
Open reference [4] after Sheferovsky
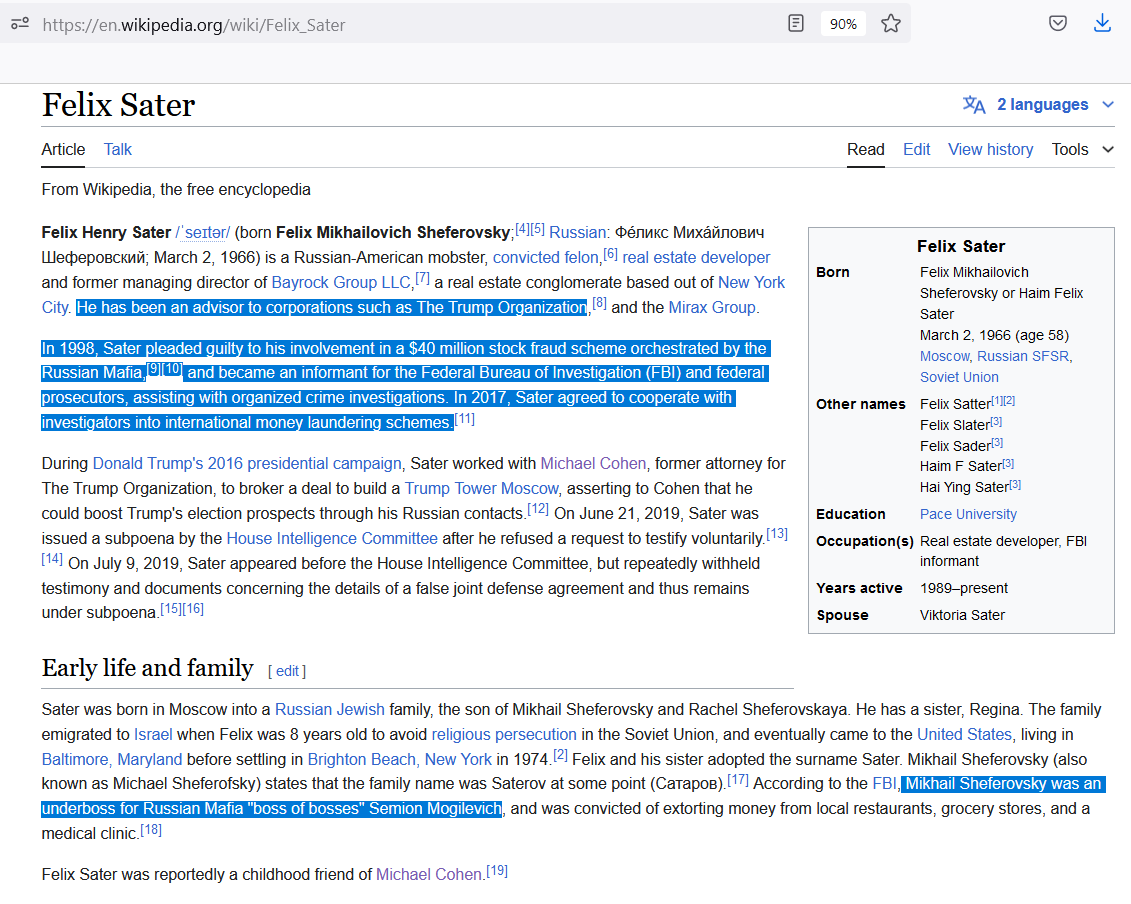tap(522, 229)
